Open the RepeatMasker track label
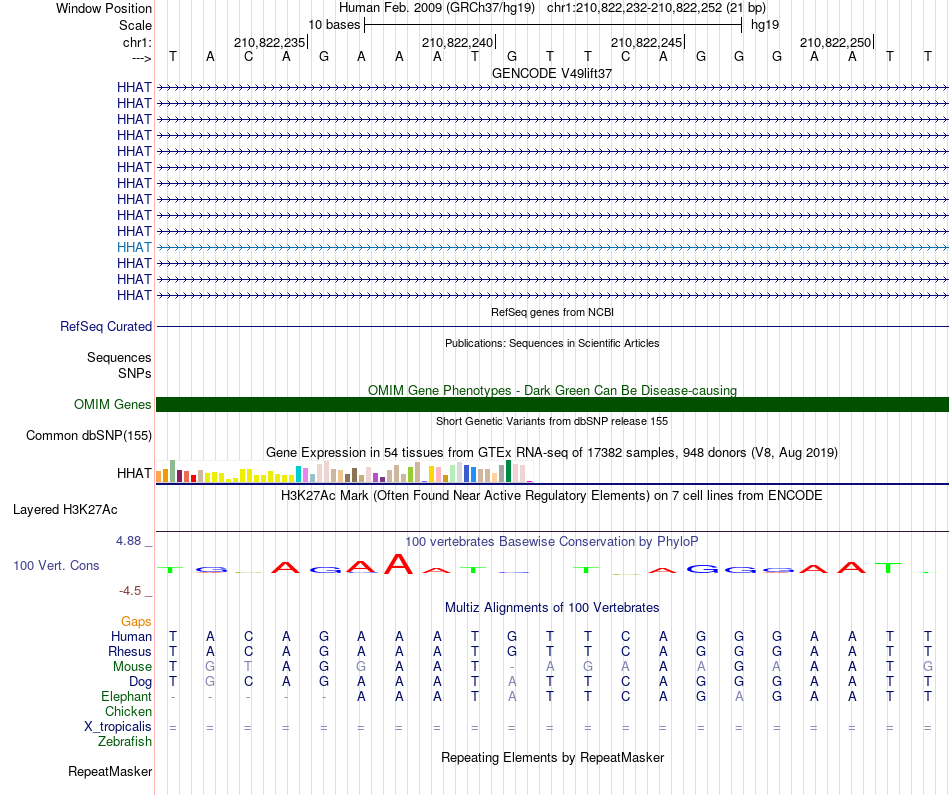The height and width of the screenshot is (795, 950). coord(110,771)
